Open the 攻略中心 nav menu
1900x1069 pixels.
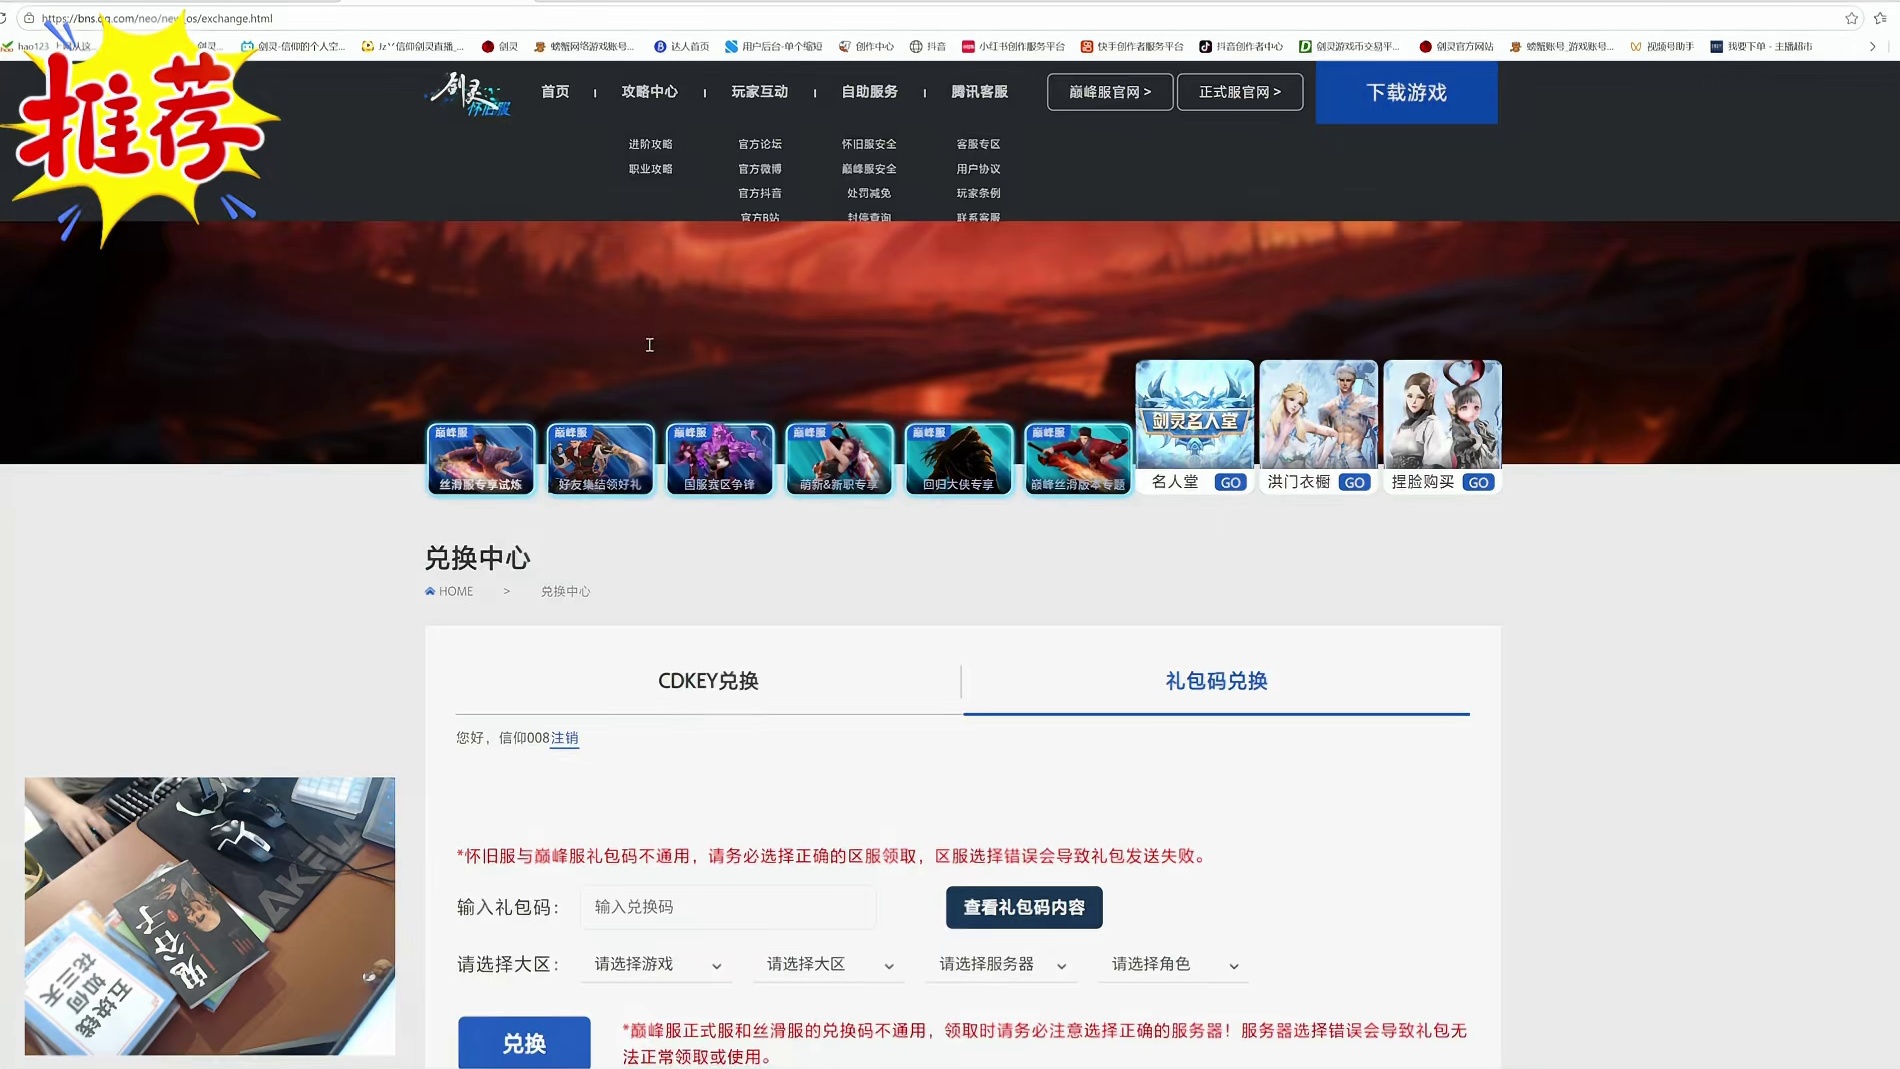649,91
